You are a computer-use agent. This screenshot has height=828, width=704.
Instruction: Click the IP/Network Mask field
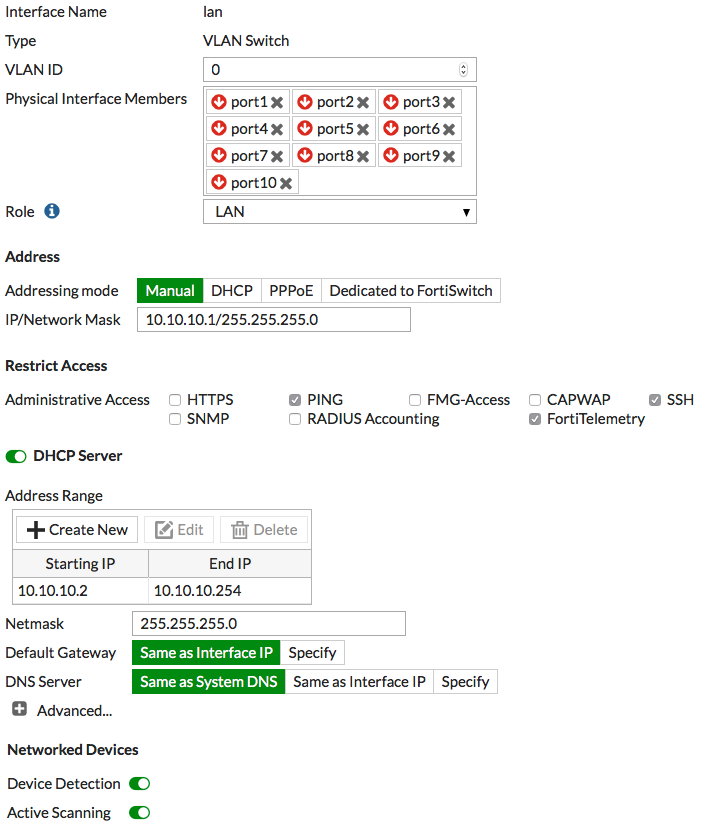(x=274, y=320)
